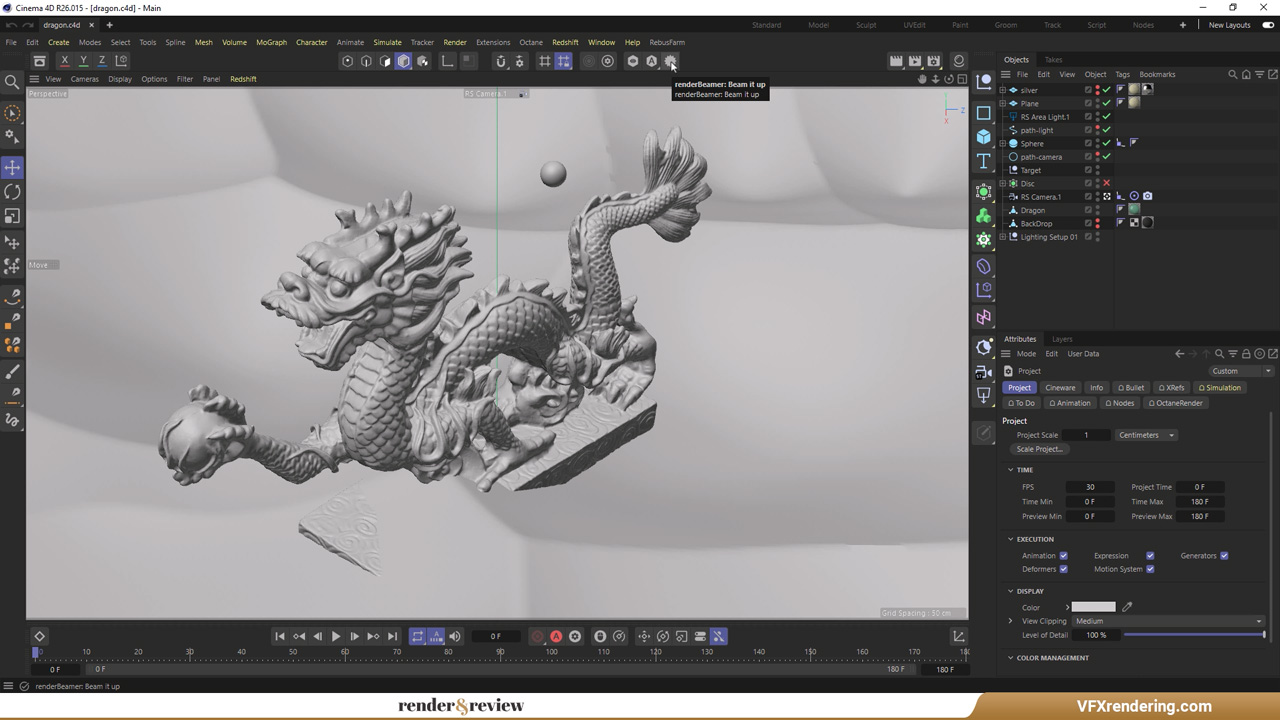1280x720 pixels.
Task: Select the Scale tool
Action: point(13,215)
